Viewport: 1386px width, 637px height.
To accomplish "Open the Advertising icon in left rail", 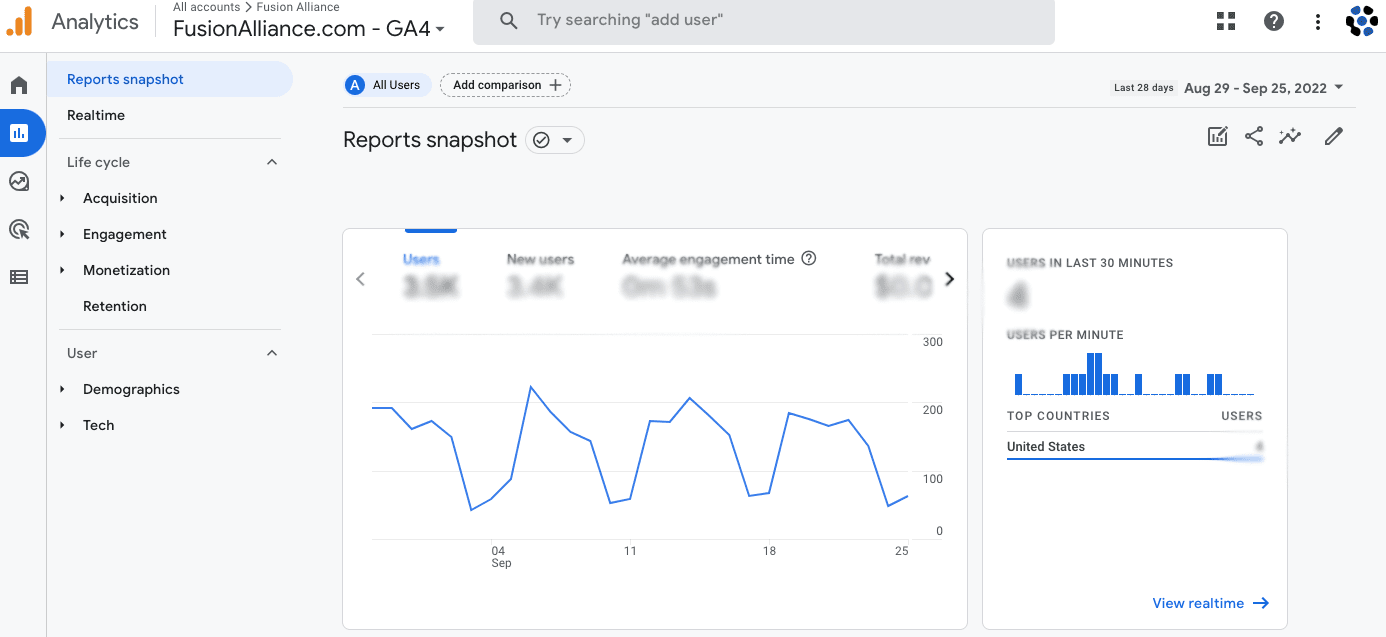I will tap(19, 230).
